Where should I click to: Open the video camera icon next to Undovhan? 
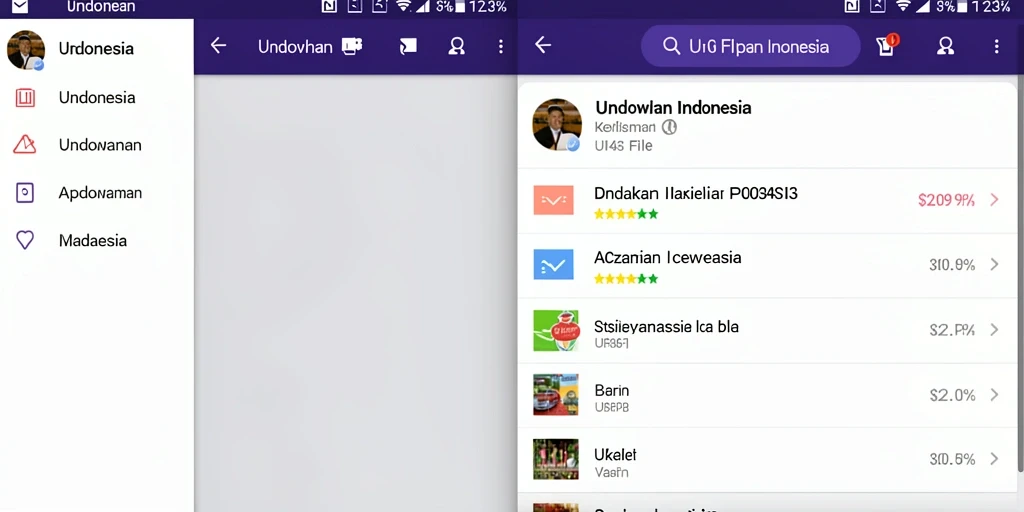(x=352, y=46)
